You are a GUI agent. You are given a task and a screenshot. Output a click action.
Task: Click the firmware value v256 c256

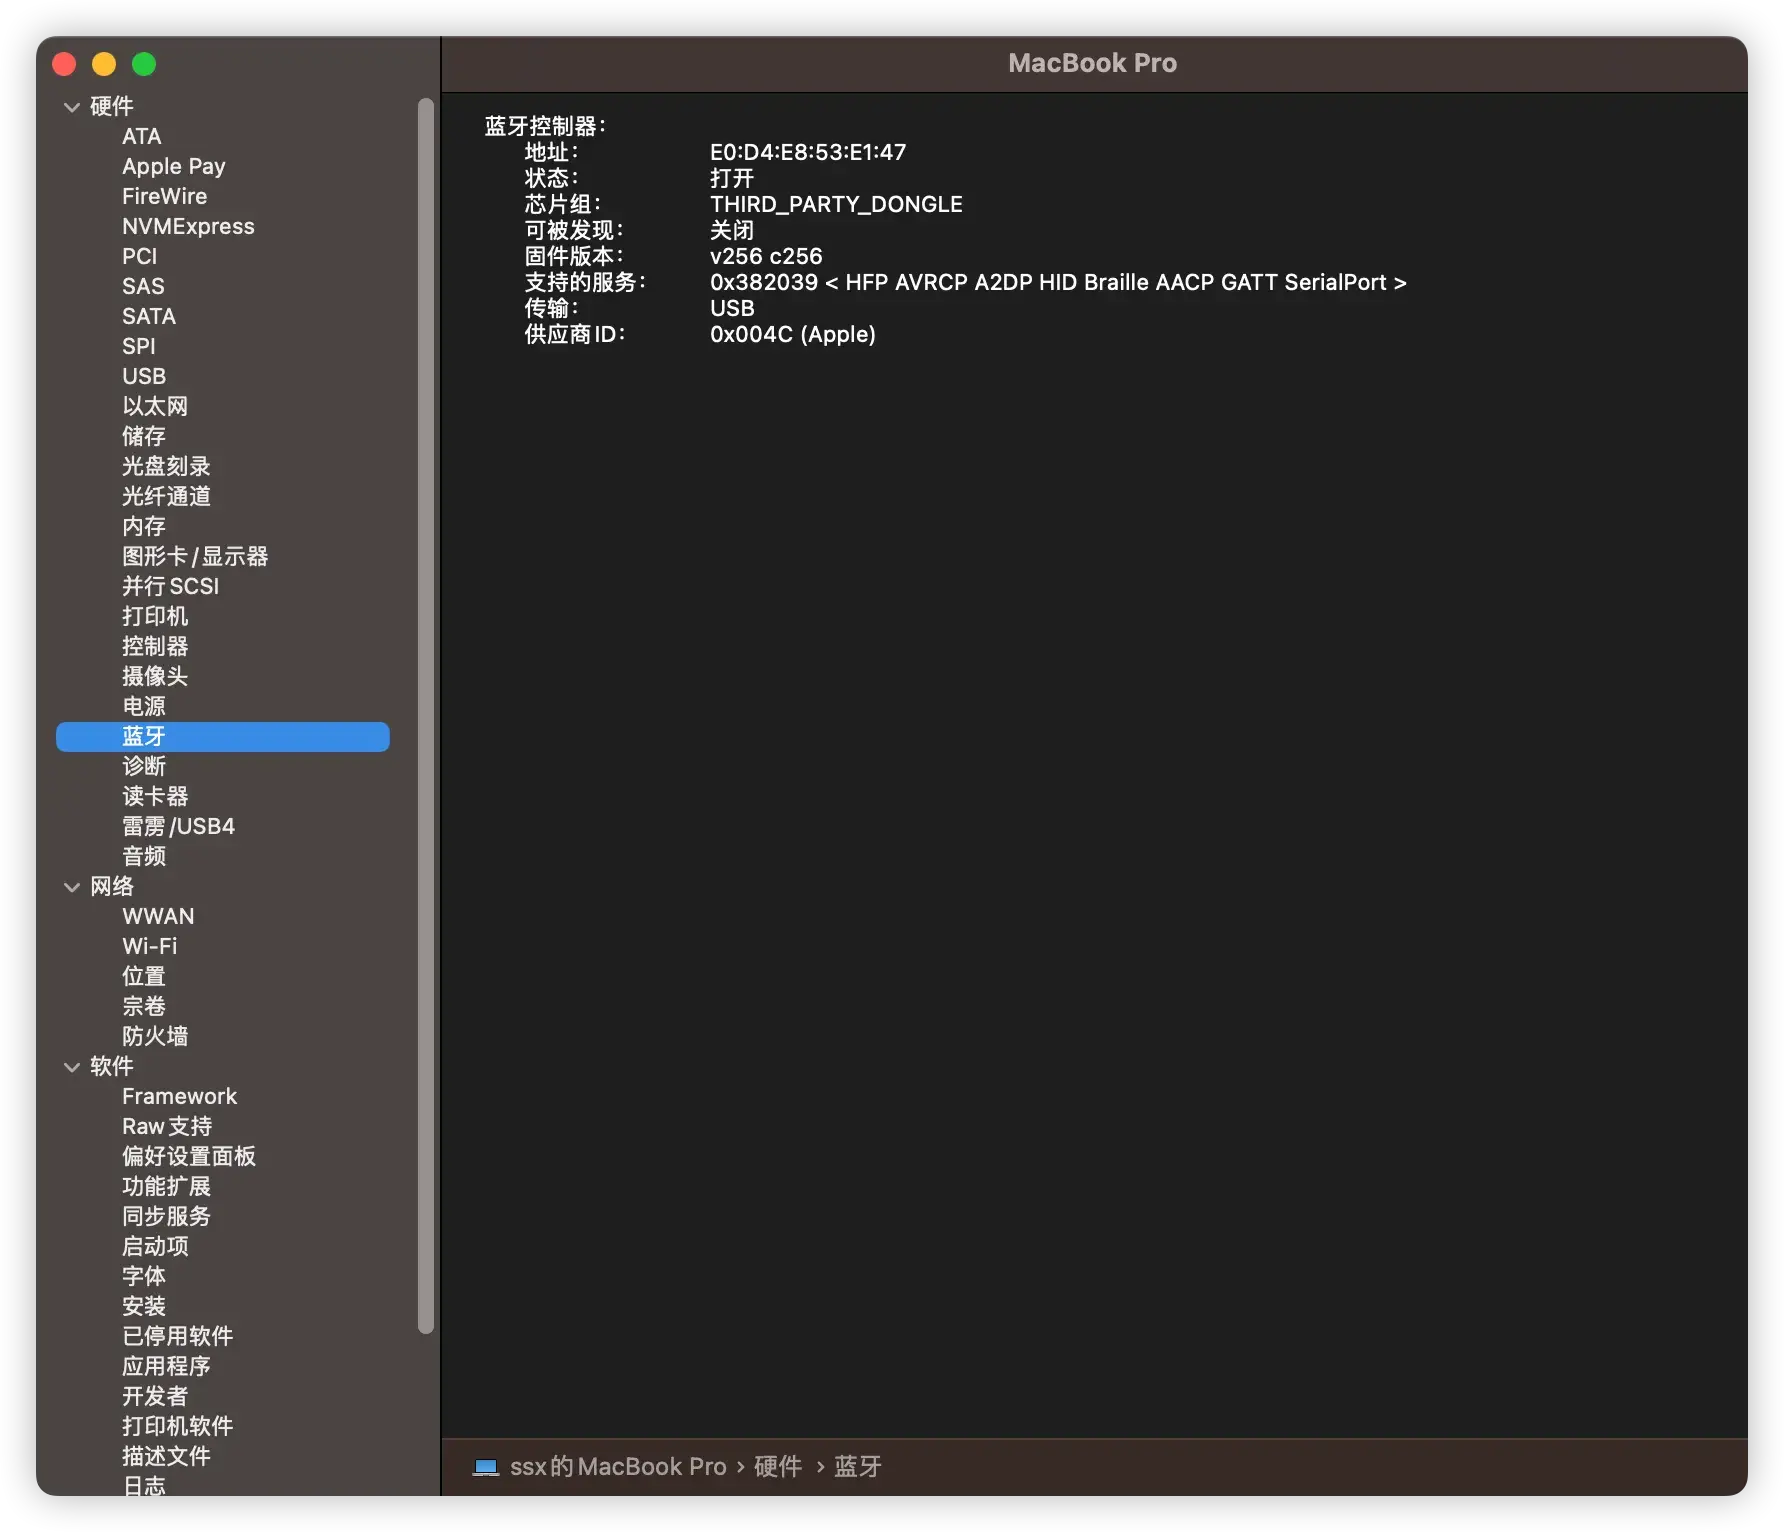[766, 256]
